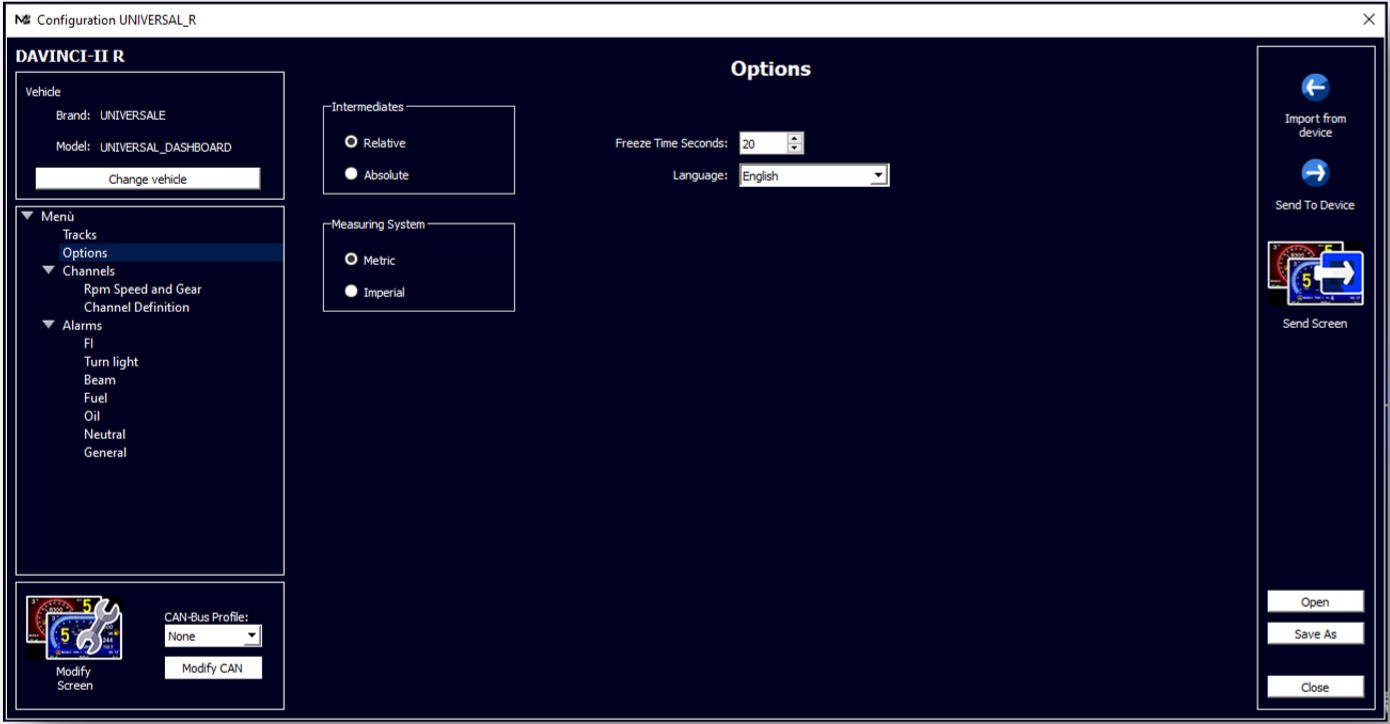Click the Import from device arrow icon
The width and height of the screenshot is (1390, 724).
pyautogui.click(x=1315, y=88)
